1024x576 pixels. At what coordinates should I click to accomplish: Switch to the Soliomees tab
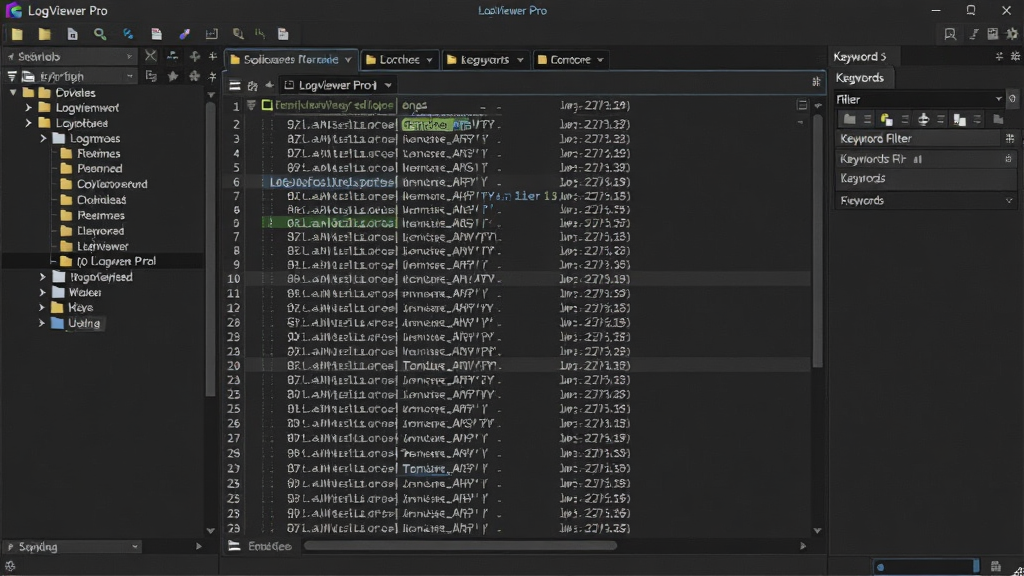tap(291, 59)
